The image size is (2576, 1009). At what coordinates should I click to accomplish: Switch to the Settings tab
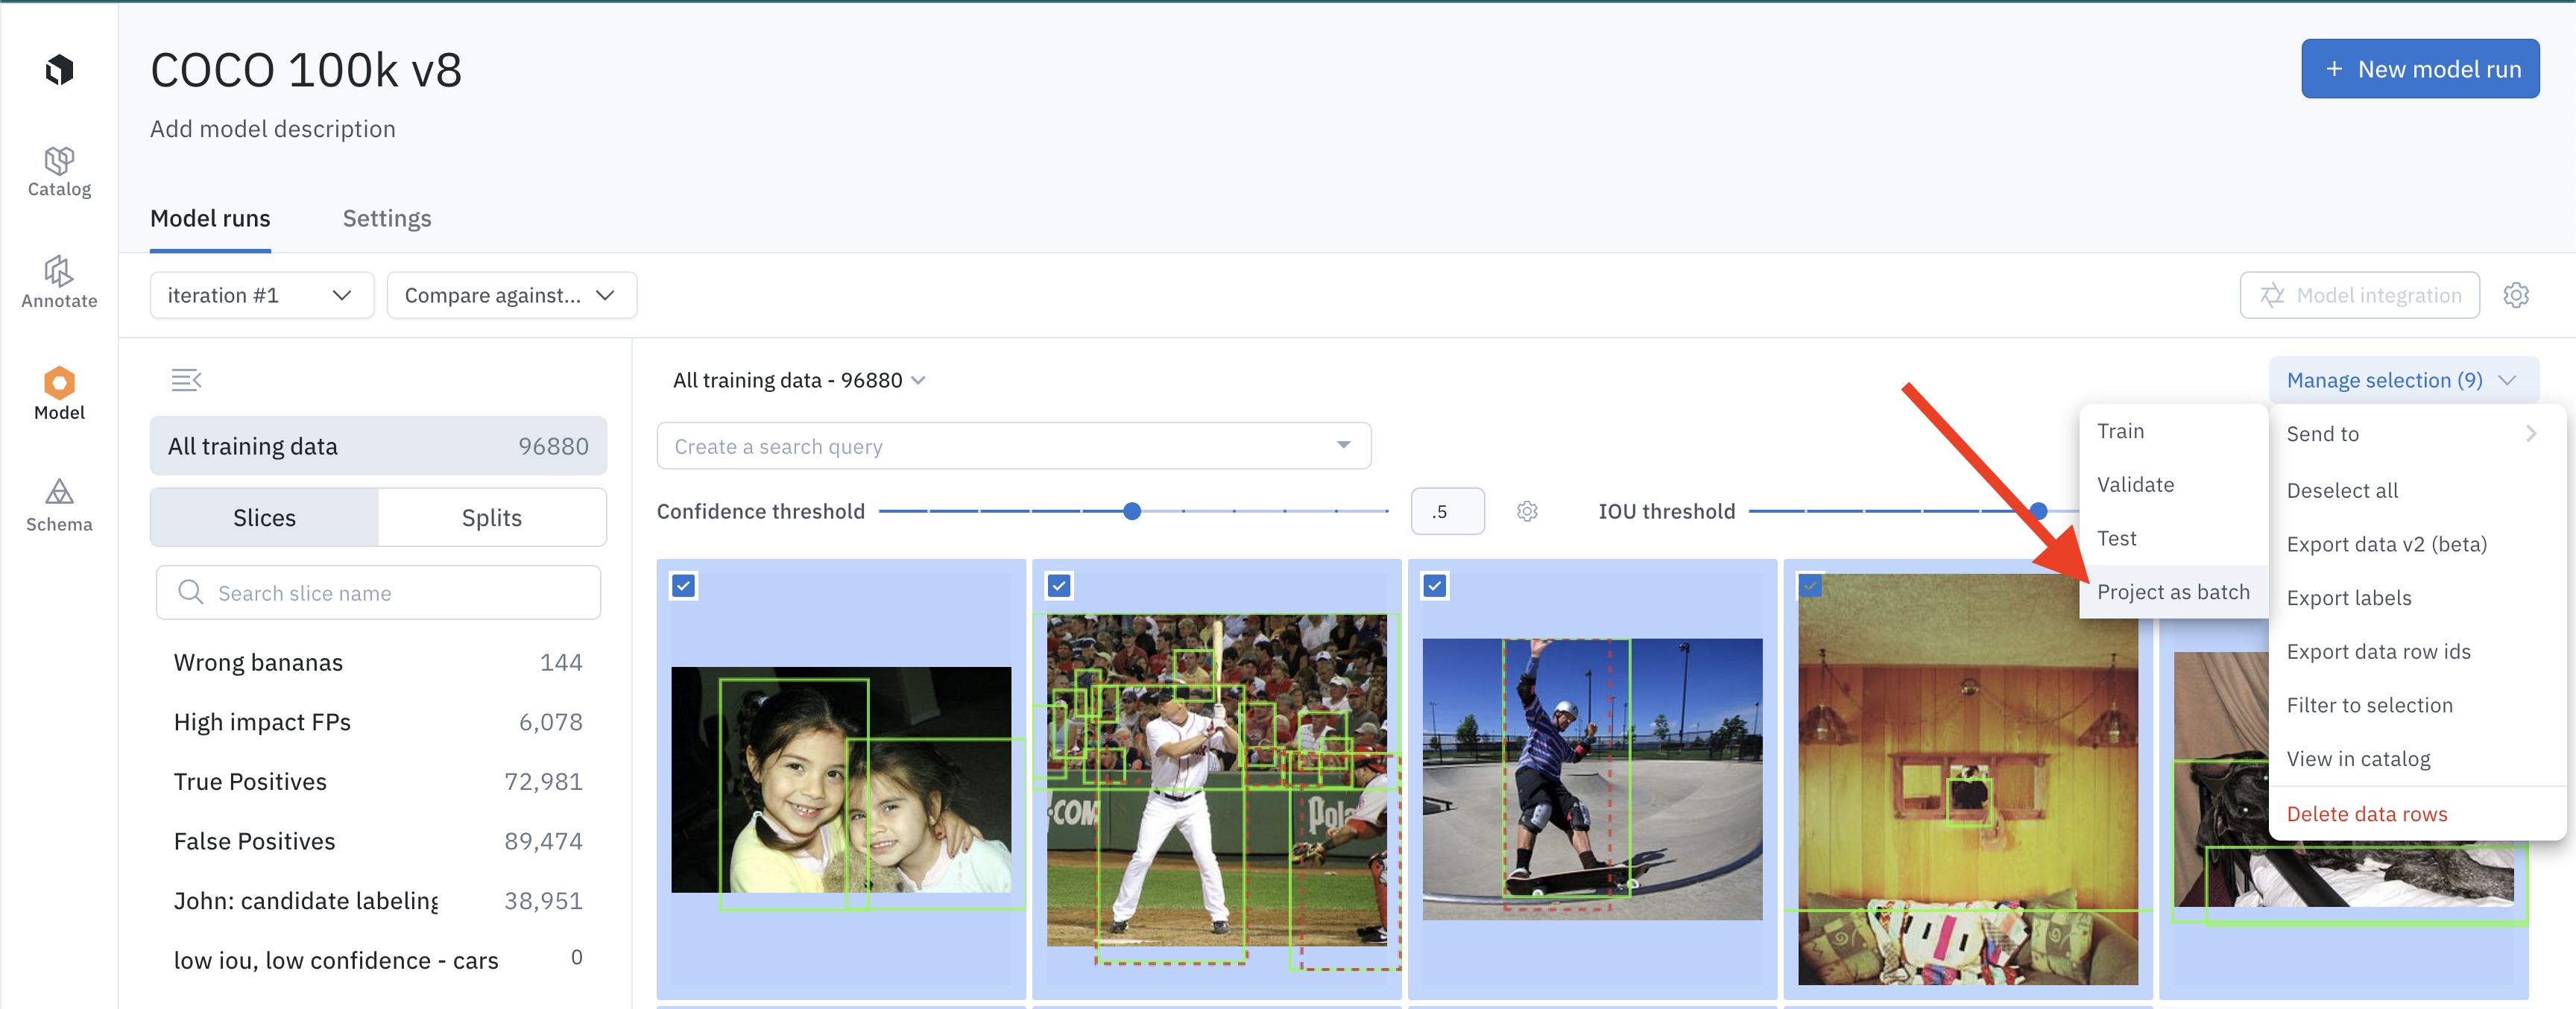point(387,218)
